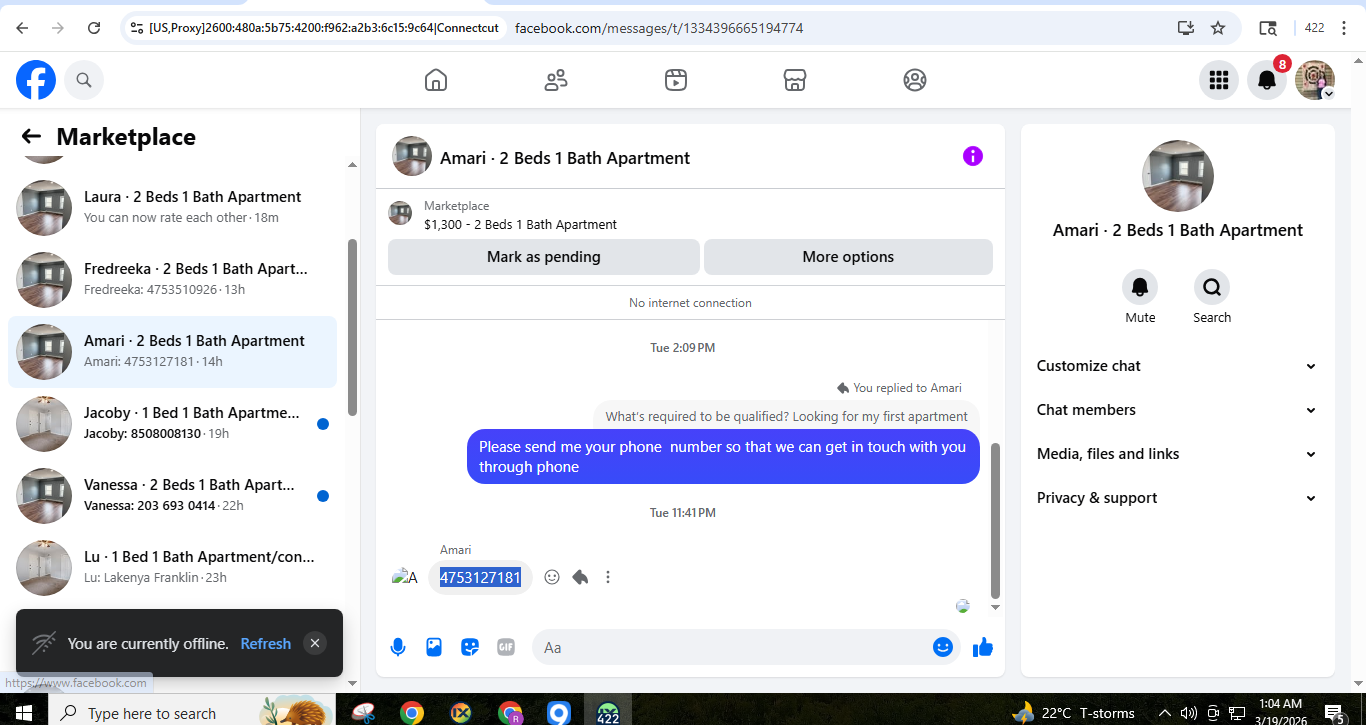Expand Privacy & support section
This screenshot has width=1366, height=725.
coord(1177,498)
